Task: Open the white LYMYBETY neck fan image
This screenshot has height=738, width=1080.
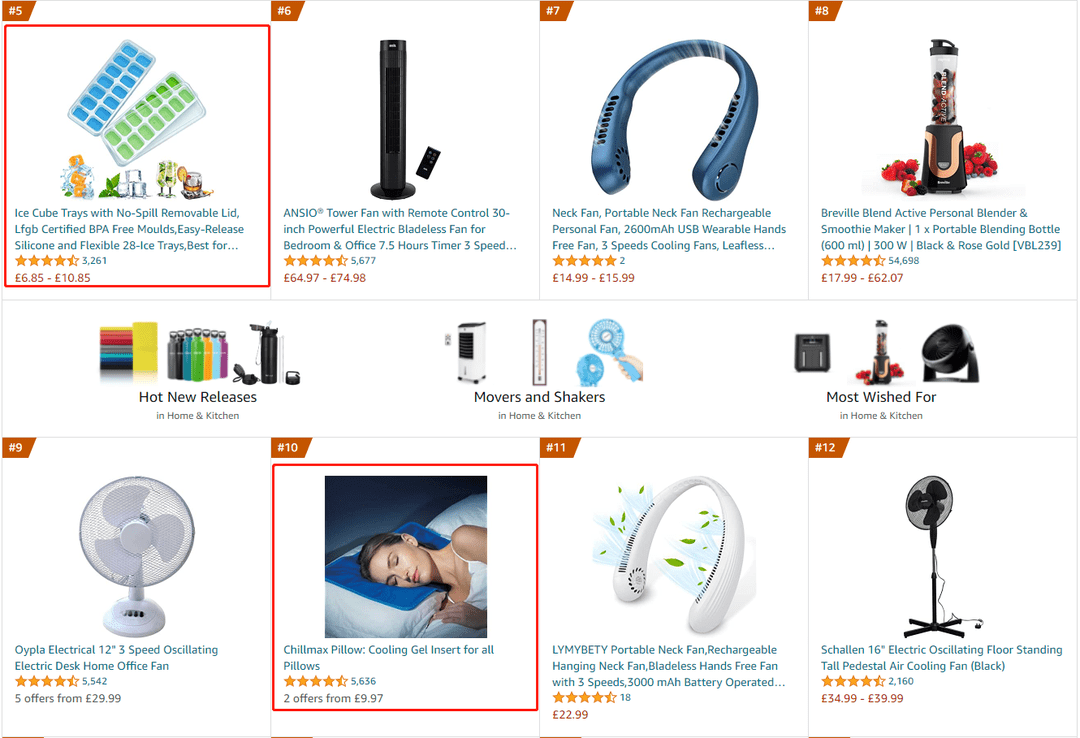Action: pos(674,556)
